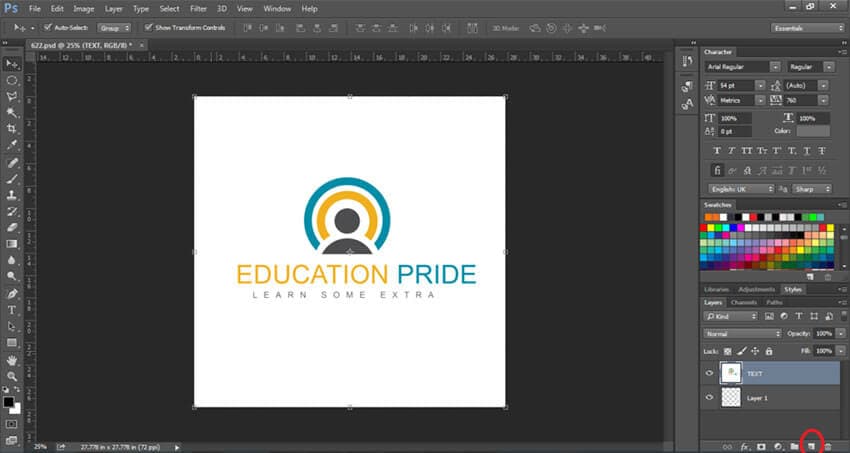This screenshot has height=453, width=850.
Task: Select the Horizontal Type tool
Action: 11,310
